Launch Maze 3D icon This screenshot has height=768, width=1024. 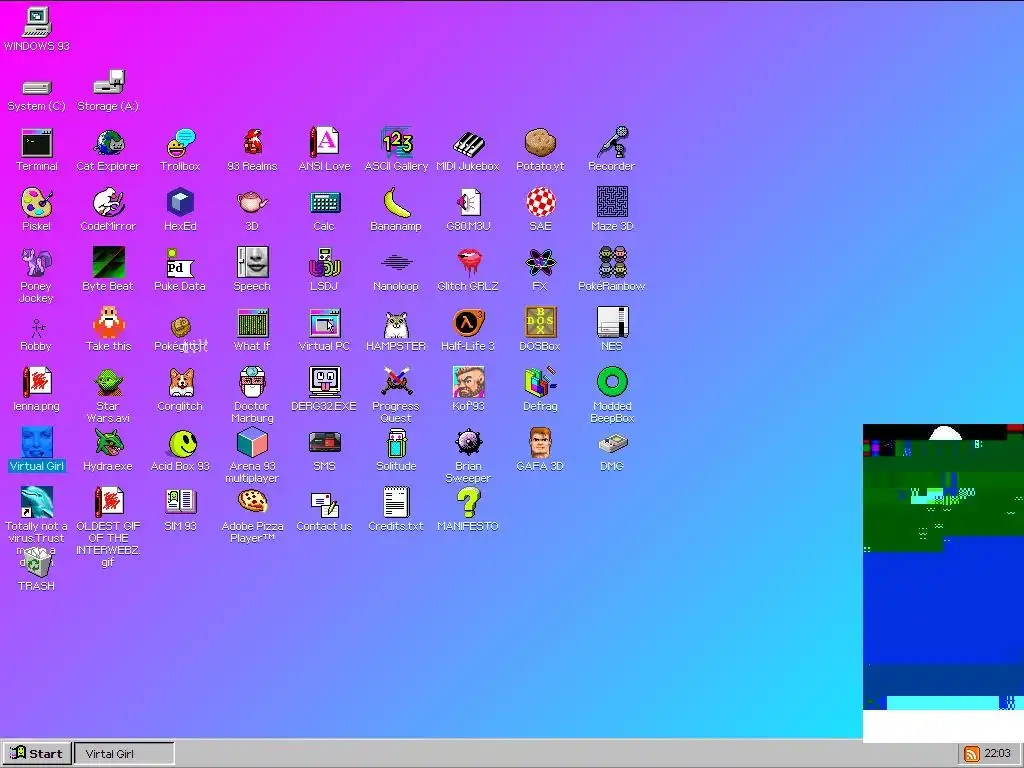pyautogui.click(x=612, y=203)
